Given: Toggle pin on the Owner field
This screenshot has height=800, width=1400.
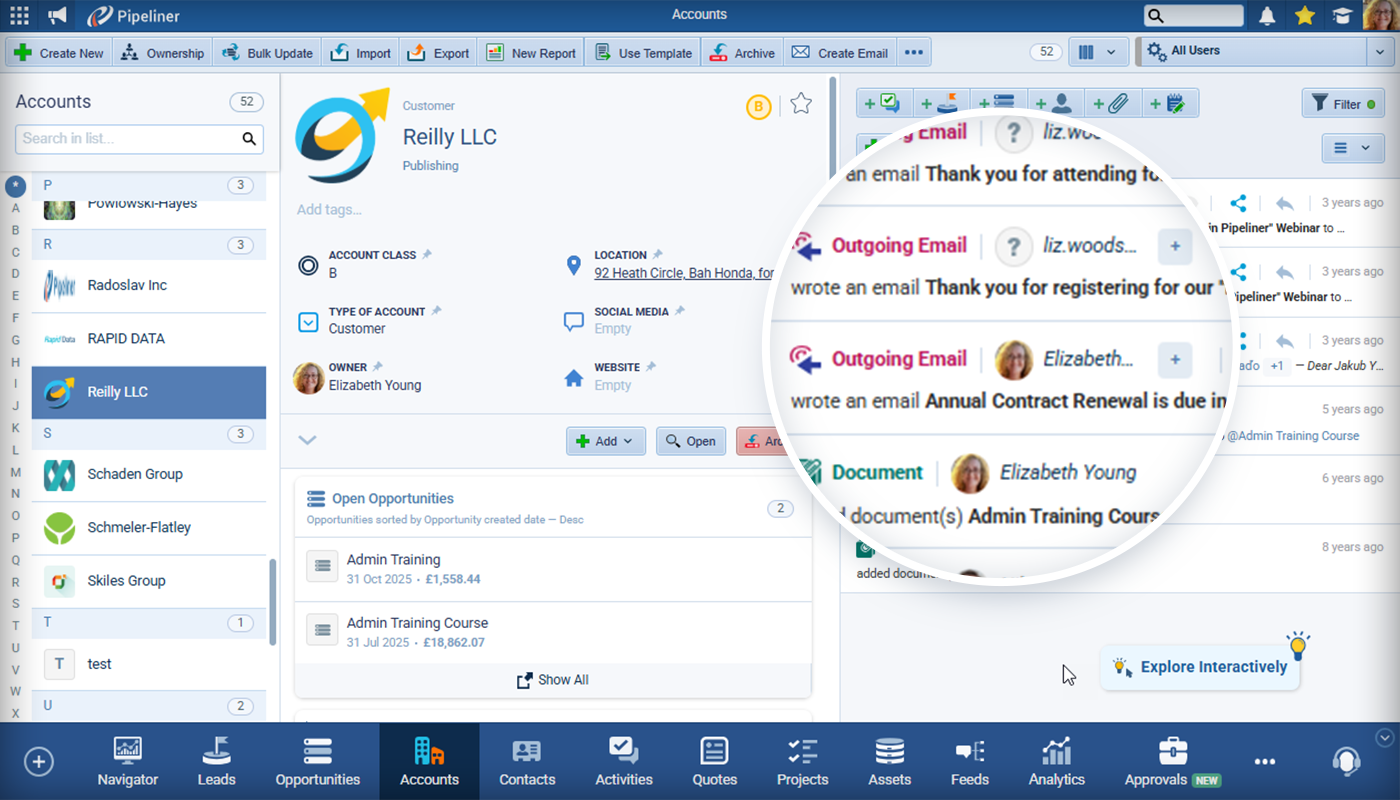Looking at the screenshot, I should (x=378, y=367).
